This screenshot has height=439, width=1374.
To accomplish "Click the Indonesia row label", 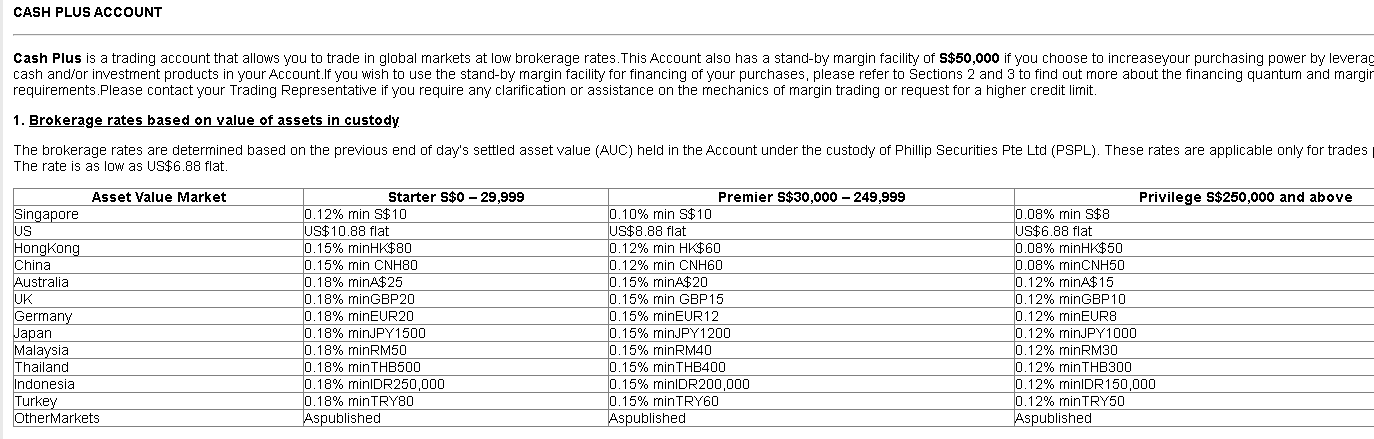I will 45,384.
